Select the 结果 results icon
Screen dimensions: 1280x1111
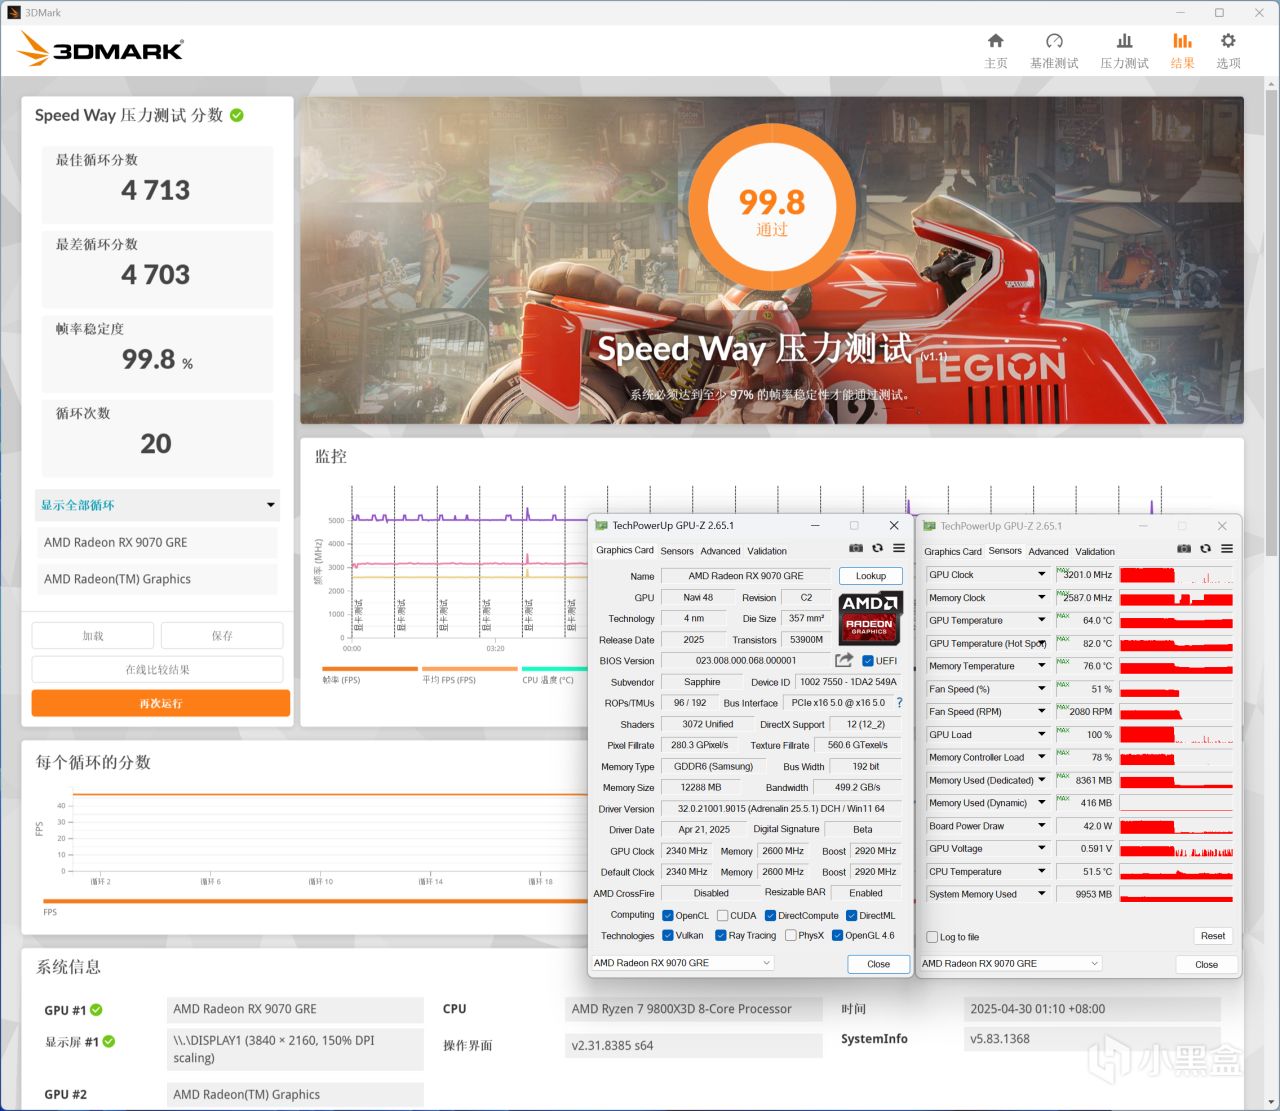(x=1182, y=41)
